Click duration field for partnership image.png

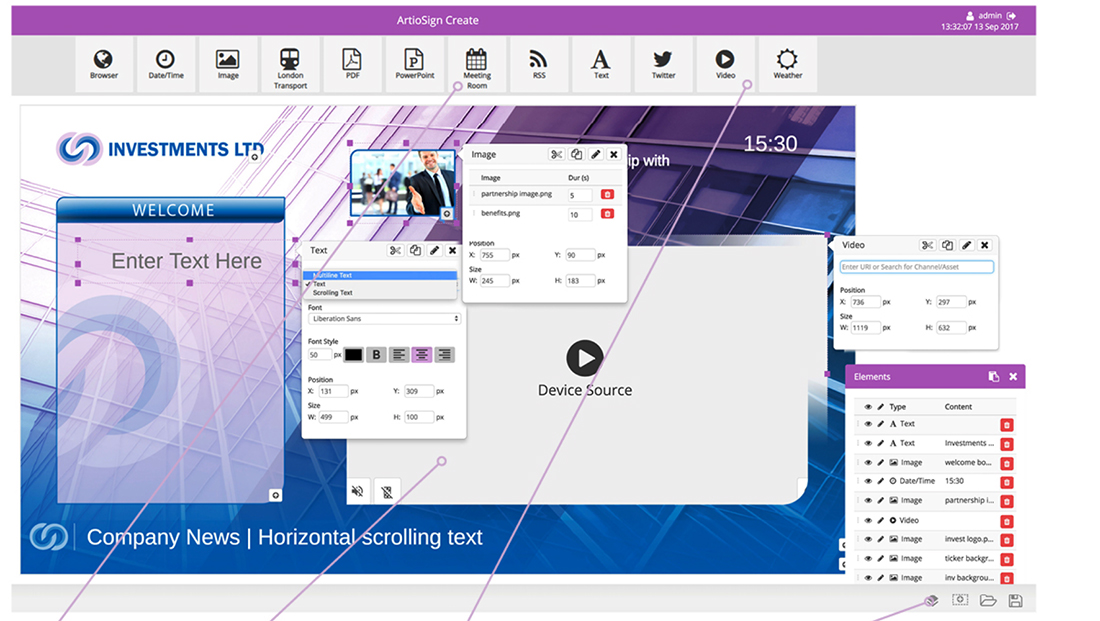pos(579,196)
